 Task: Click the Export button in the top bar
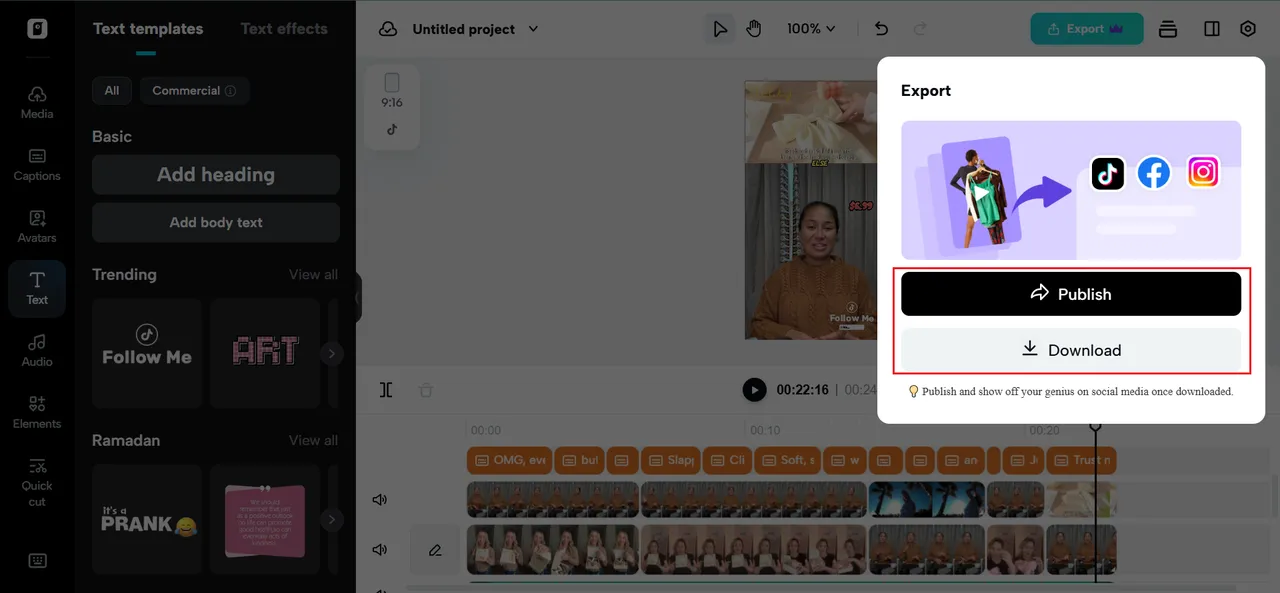pyautogui.click(x=1085, y=29)
